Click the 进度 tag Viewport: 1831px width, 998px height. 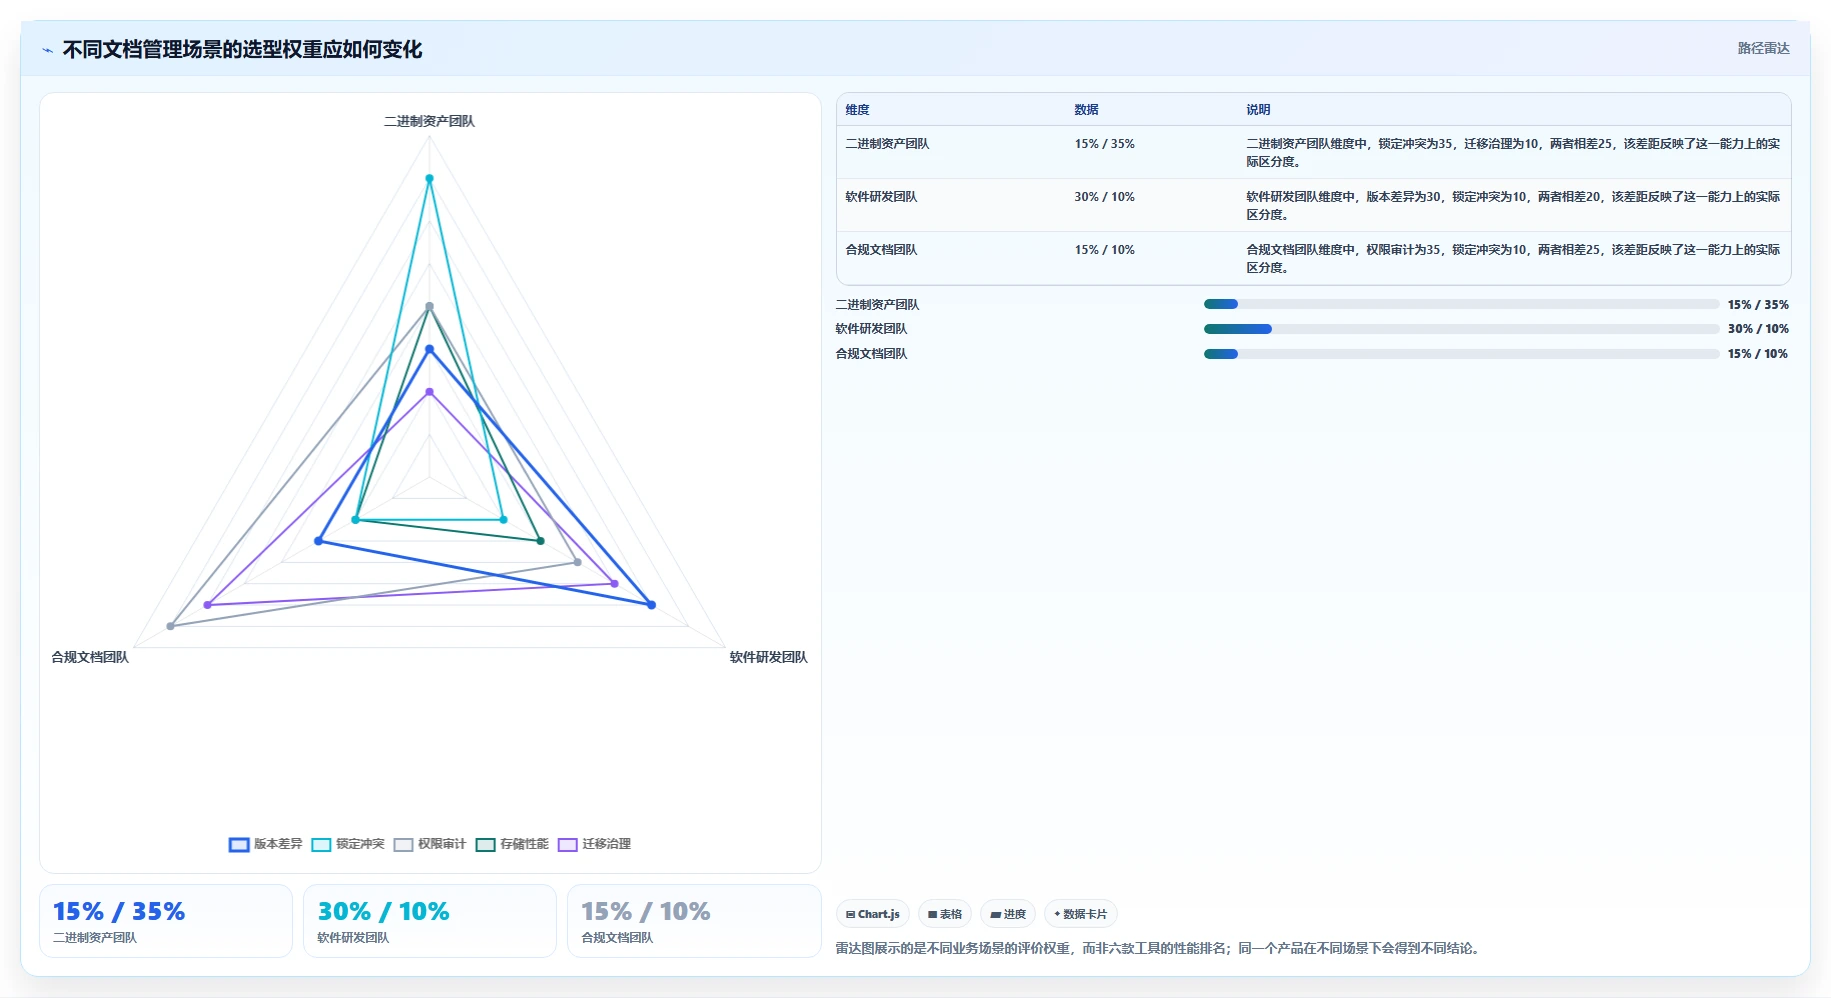1008,914
